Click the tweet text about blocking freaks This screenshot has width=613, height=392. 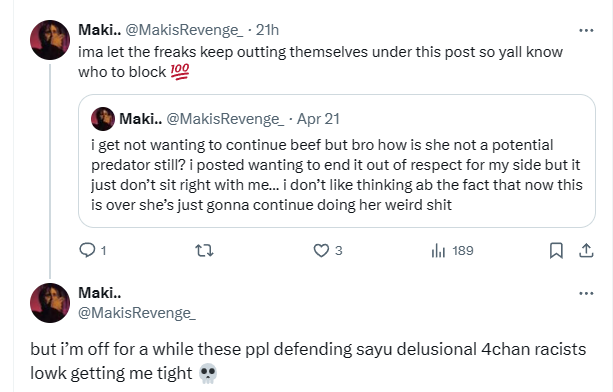[x=320, y=62]
